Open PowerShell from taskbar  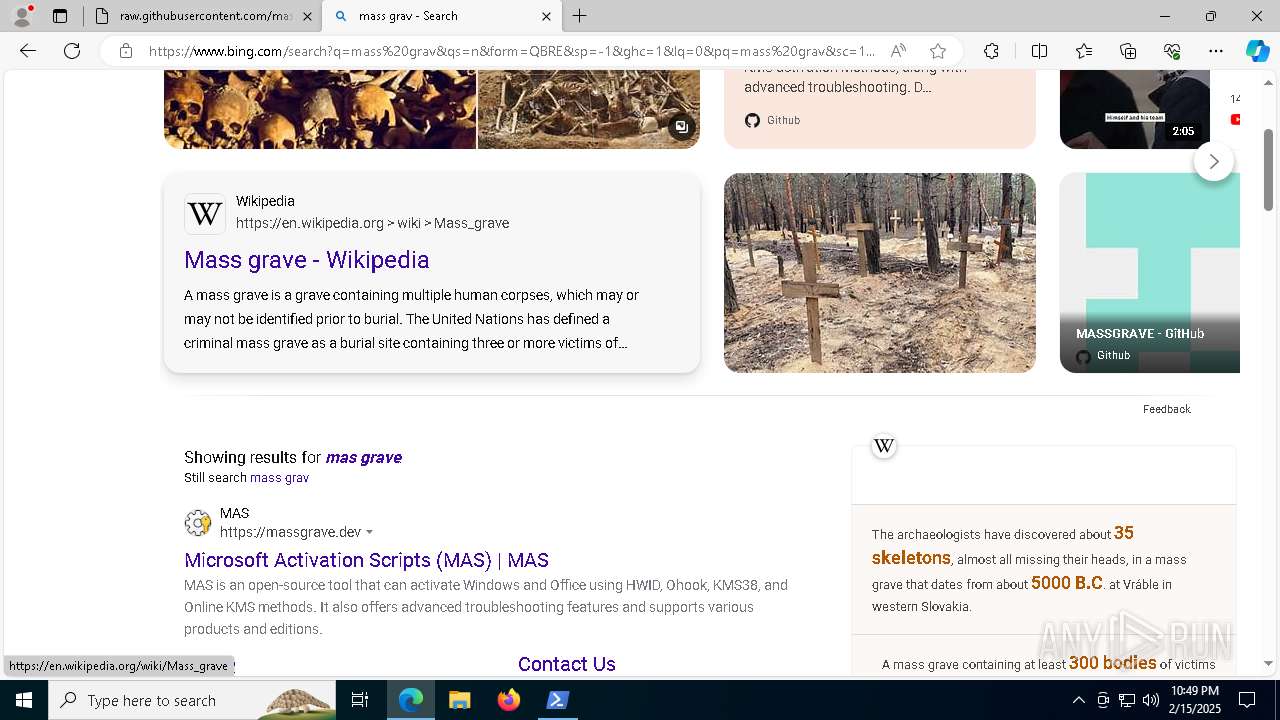point(558,700)
